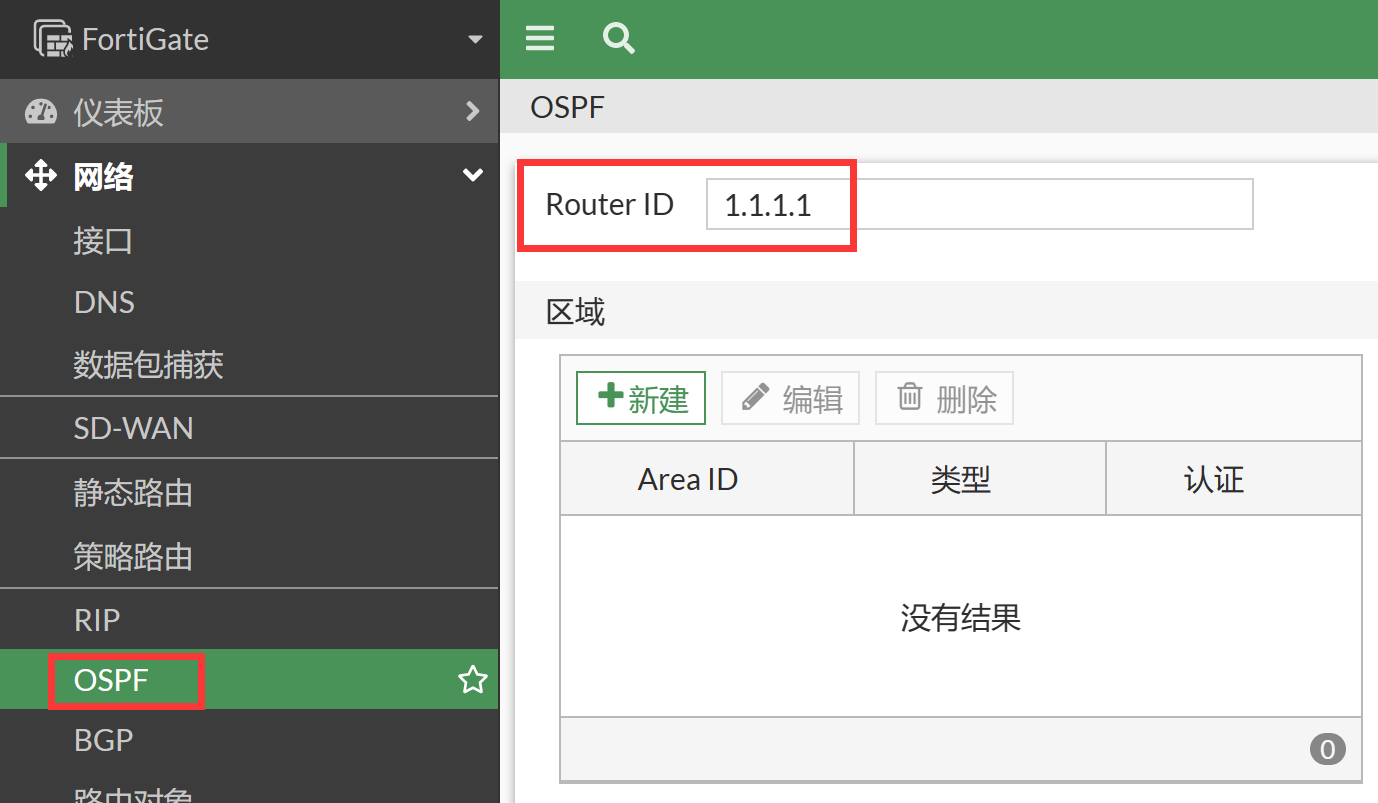Open the hamburger menu in the top bar
This screenshot has height=803, width=1378.
[x=539, y=39]
